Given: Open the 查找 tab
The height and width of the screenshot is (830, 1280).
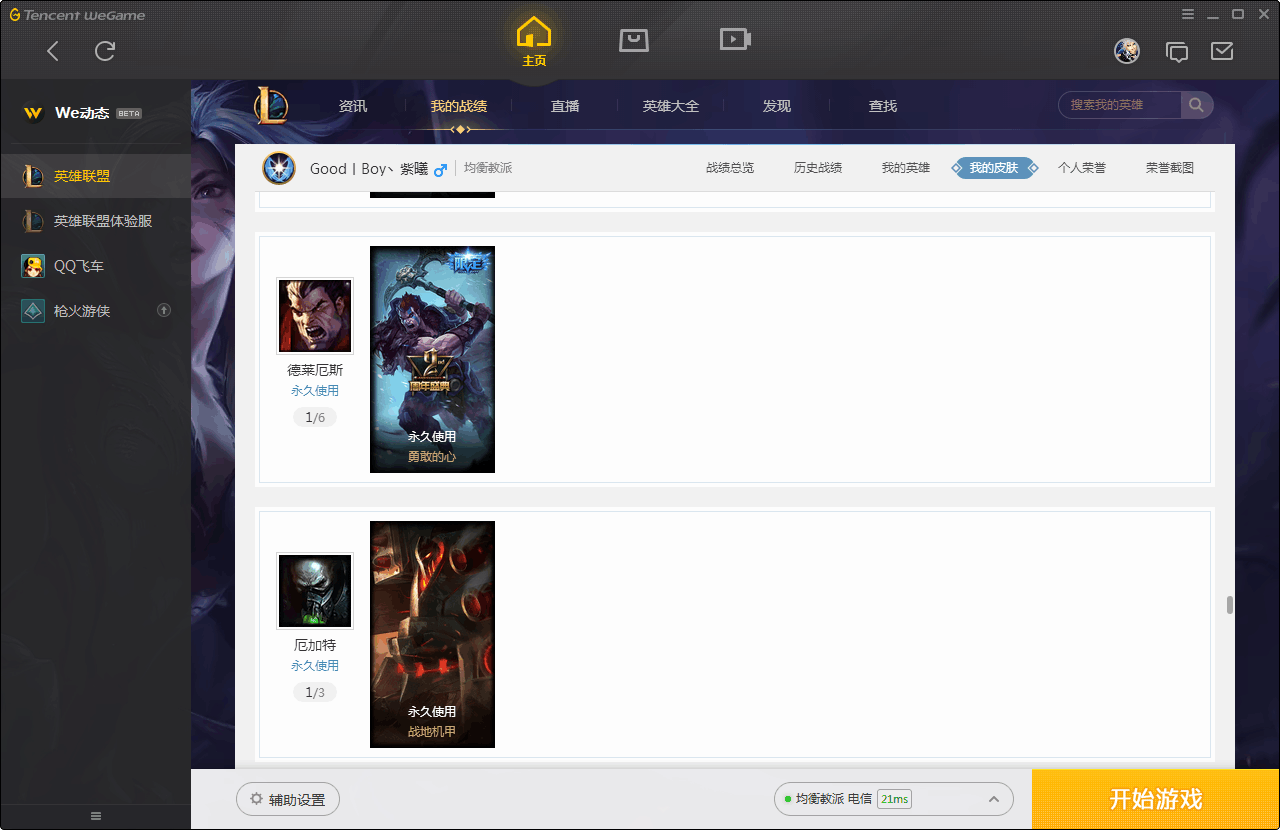Looking at the screenshot, I should [x=883, y=106].
